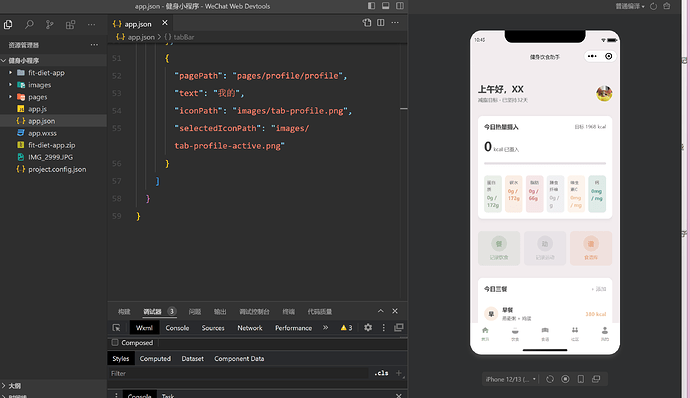
Task: Click the warnings count badge
Action: (346, 328)
